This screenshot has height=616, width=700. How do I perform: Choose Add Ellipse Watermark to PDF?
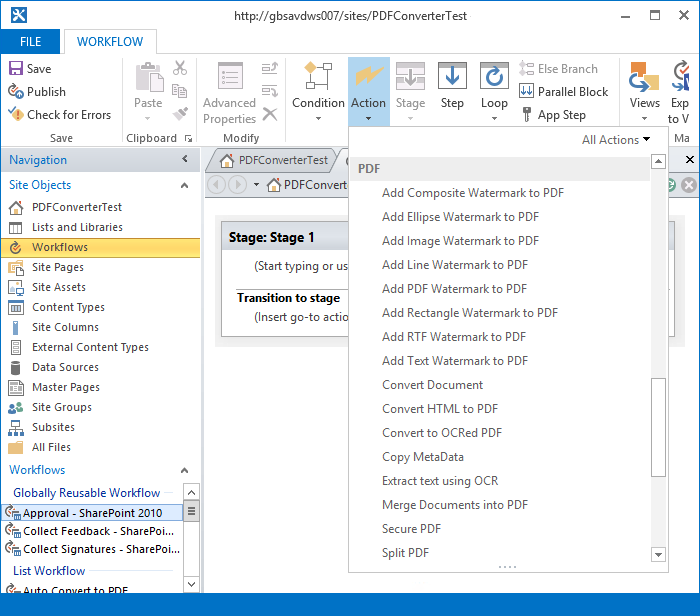(460, 217)
